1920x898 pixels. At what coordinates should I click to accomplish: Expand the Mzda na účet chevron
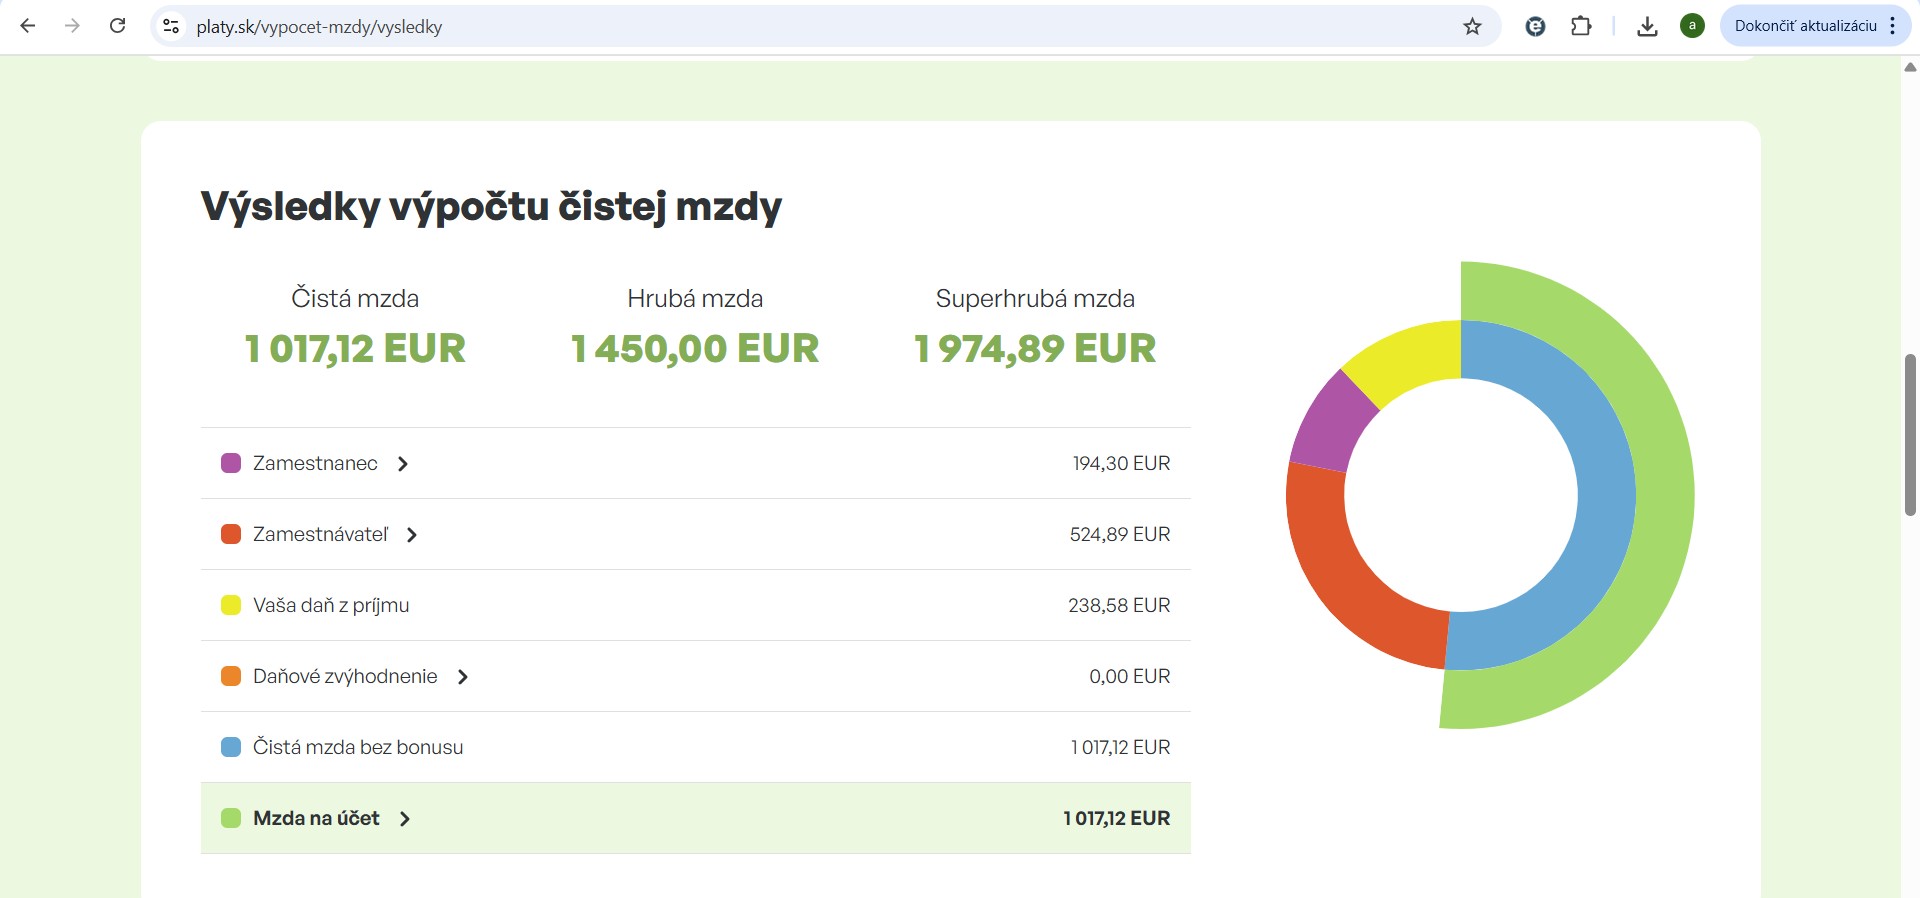tap(405, 819)
